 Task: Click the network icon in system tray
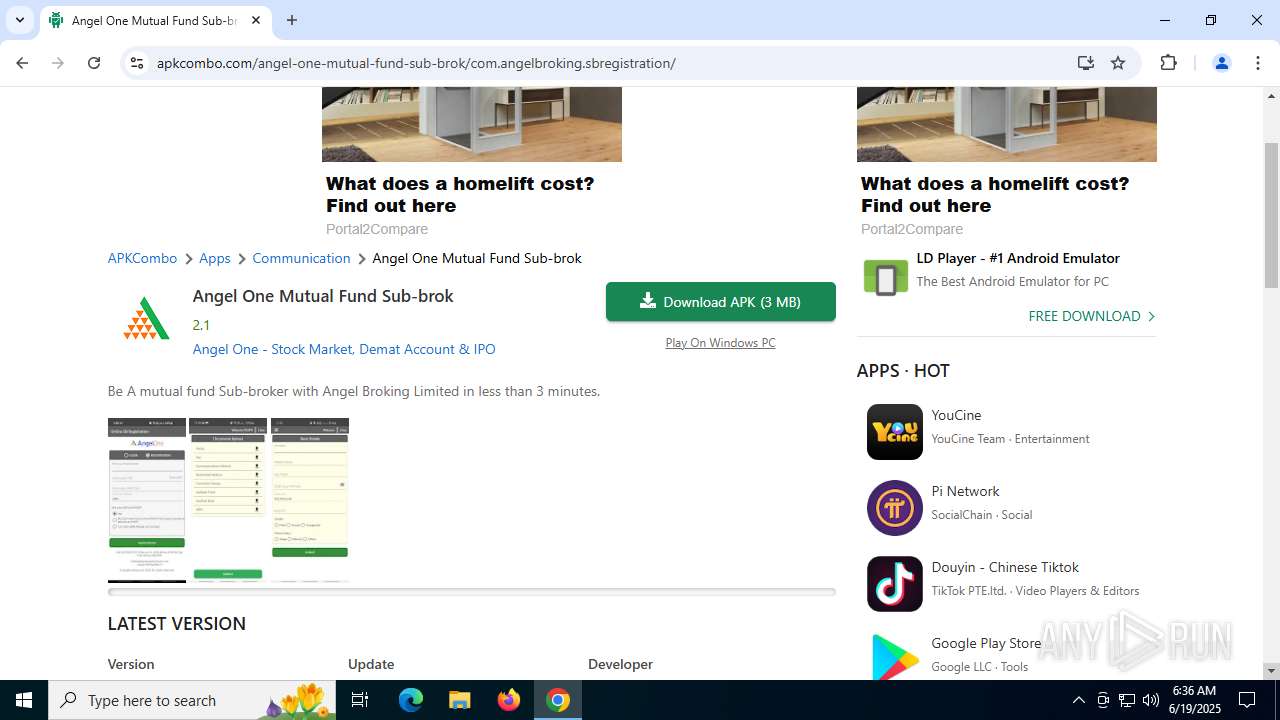1127,700
